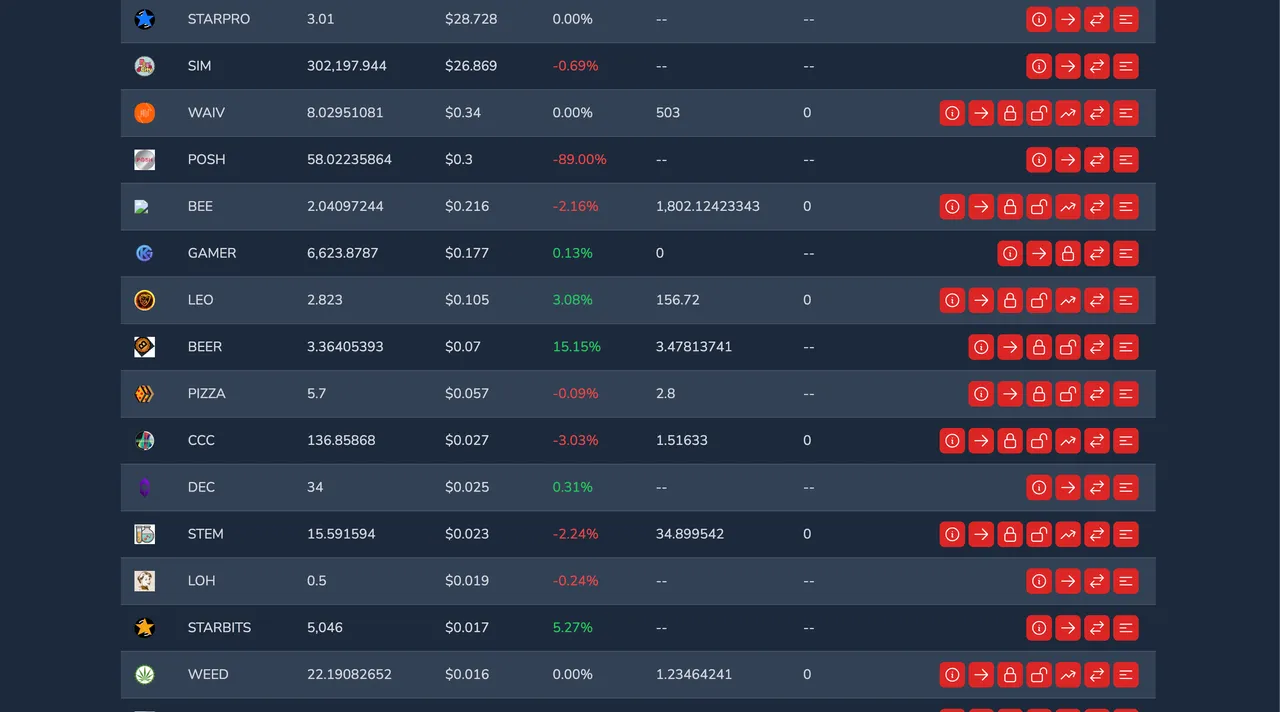Unstake BEER via the open-lock icon
The image size is (1280, 712).
[1068, 347]
